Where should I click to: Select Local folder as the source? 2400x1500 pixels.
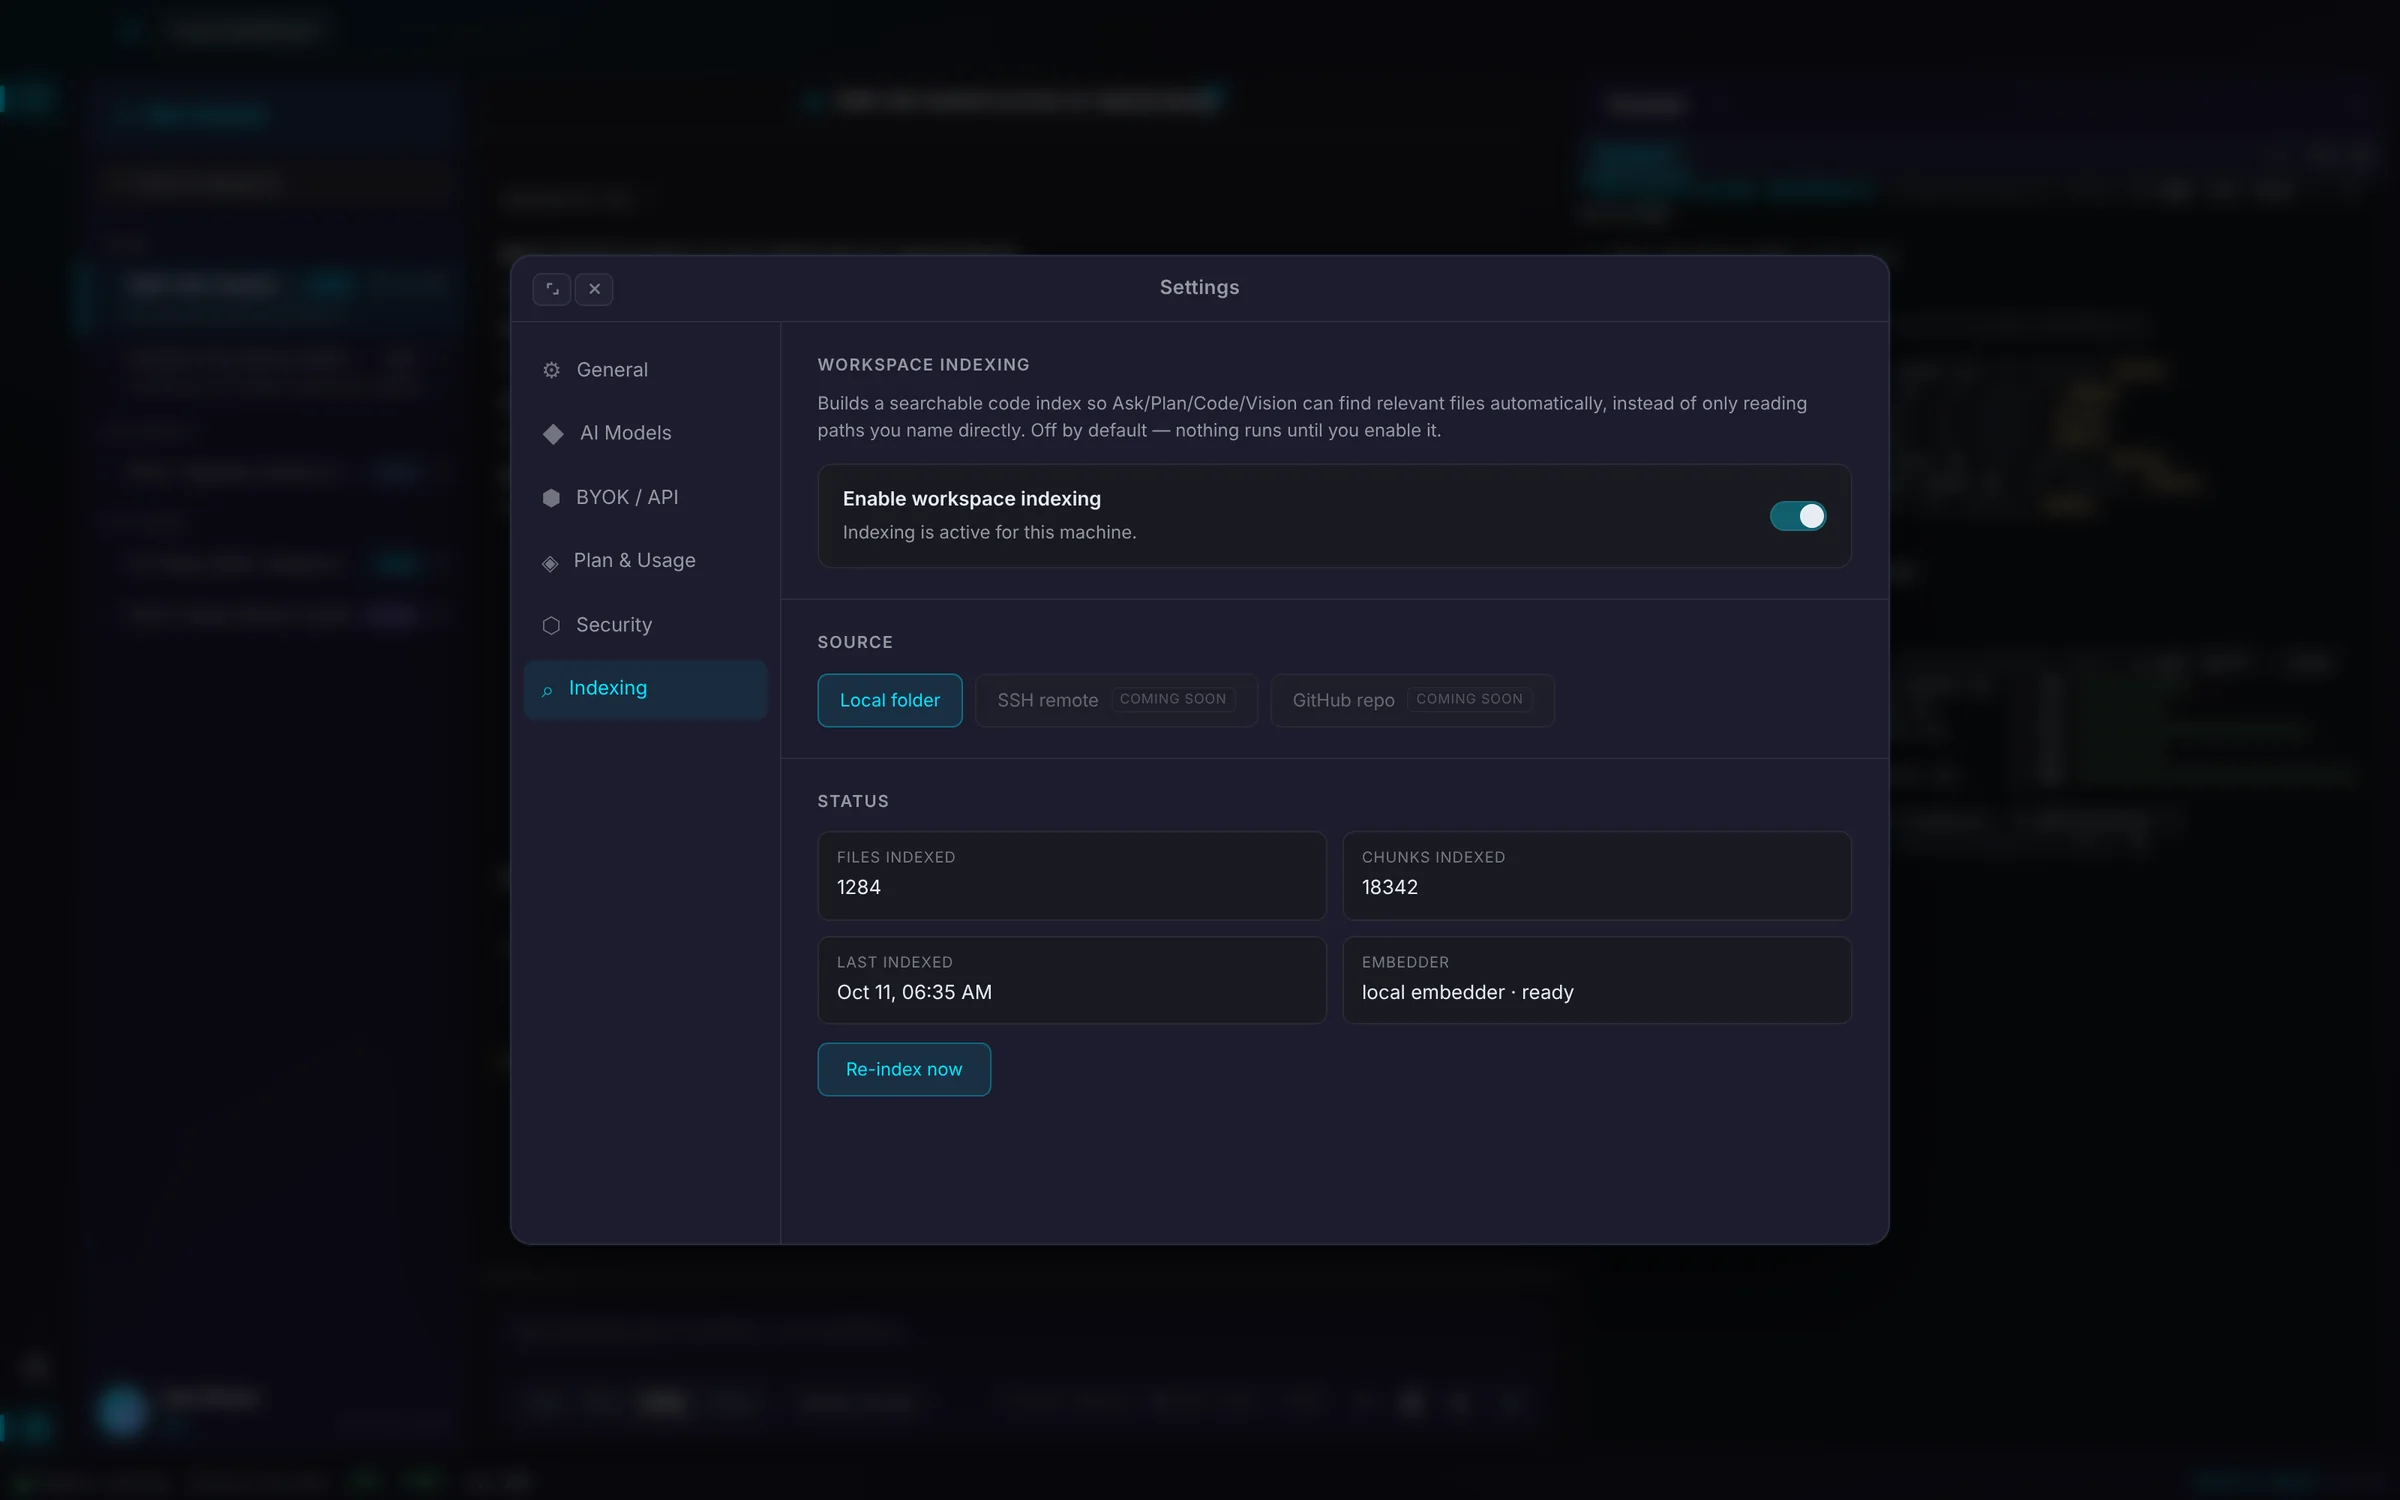coord(889,700)
